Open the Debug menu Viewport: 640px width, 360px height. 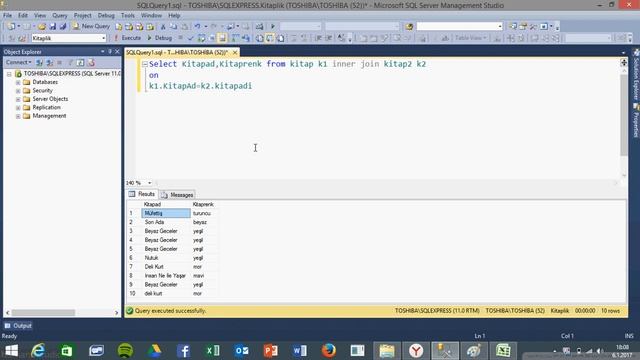pos(106,16)
